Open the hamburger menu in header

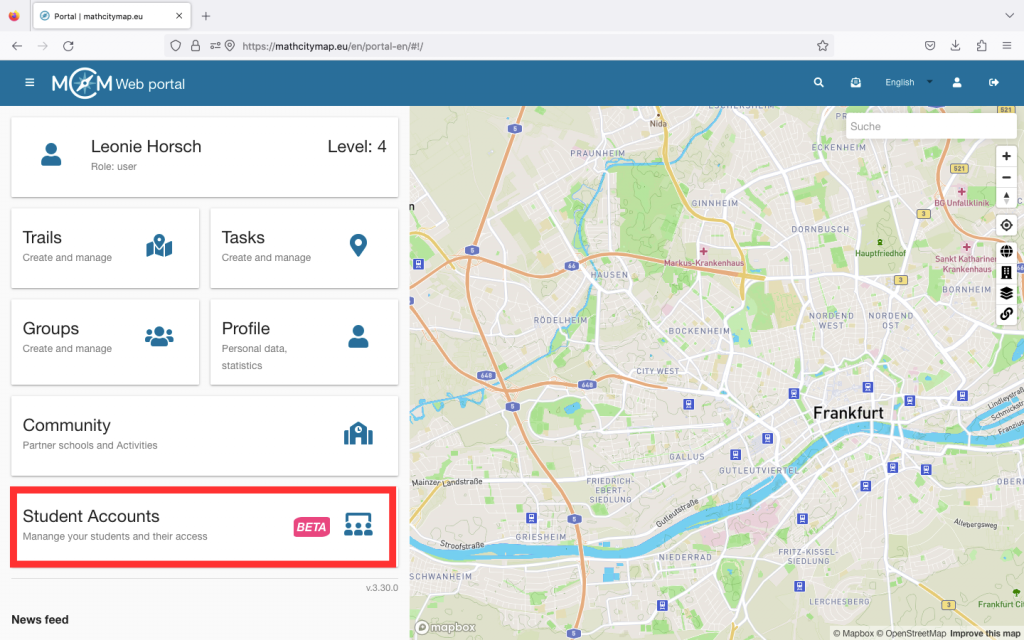[29, 83]
